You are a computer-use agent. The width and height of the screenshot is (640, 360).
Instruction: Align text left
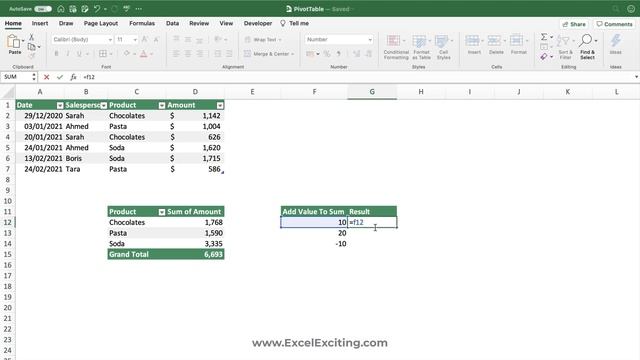click(x=176, y=54)
